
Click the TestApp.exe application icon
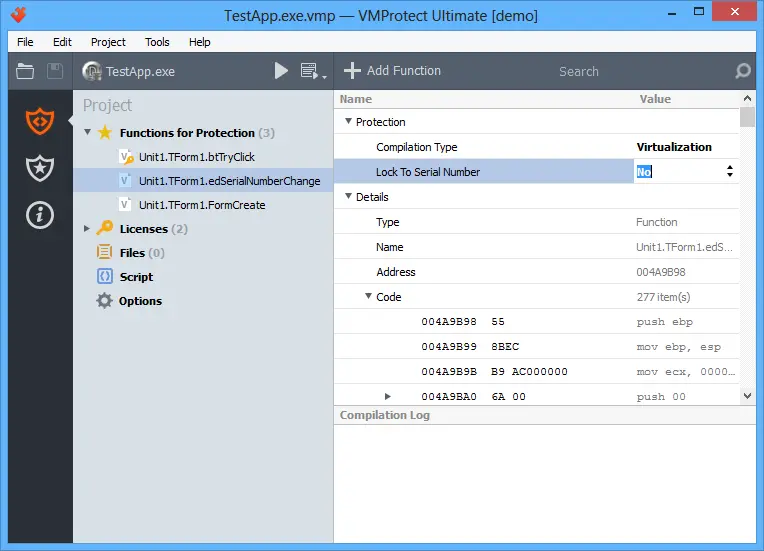[x=92, y=71]
